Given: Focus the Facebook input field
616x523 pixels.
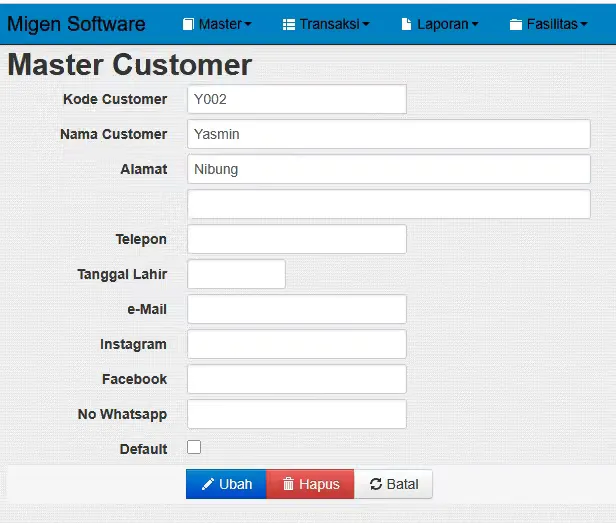Looking at the screenshot, I should (297, 379).
